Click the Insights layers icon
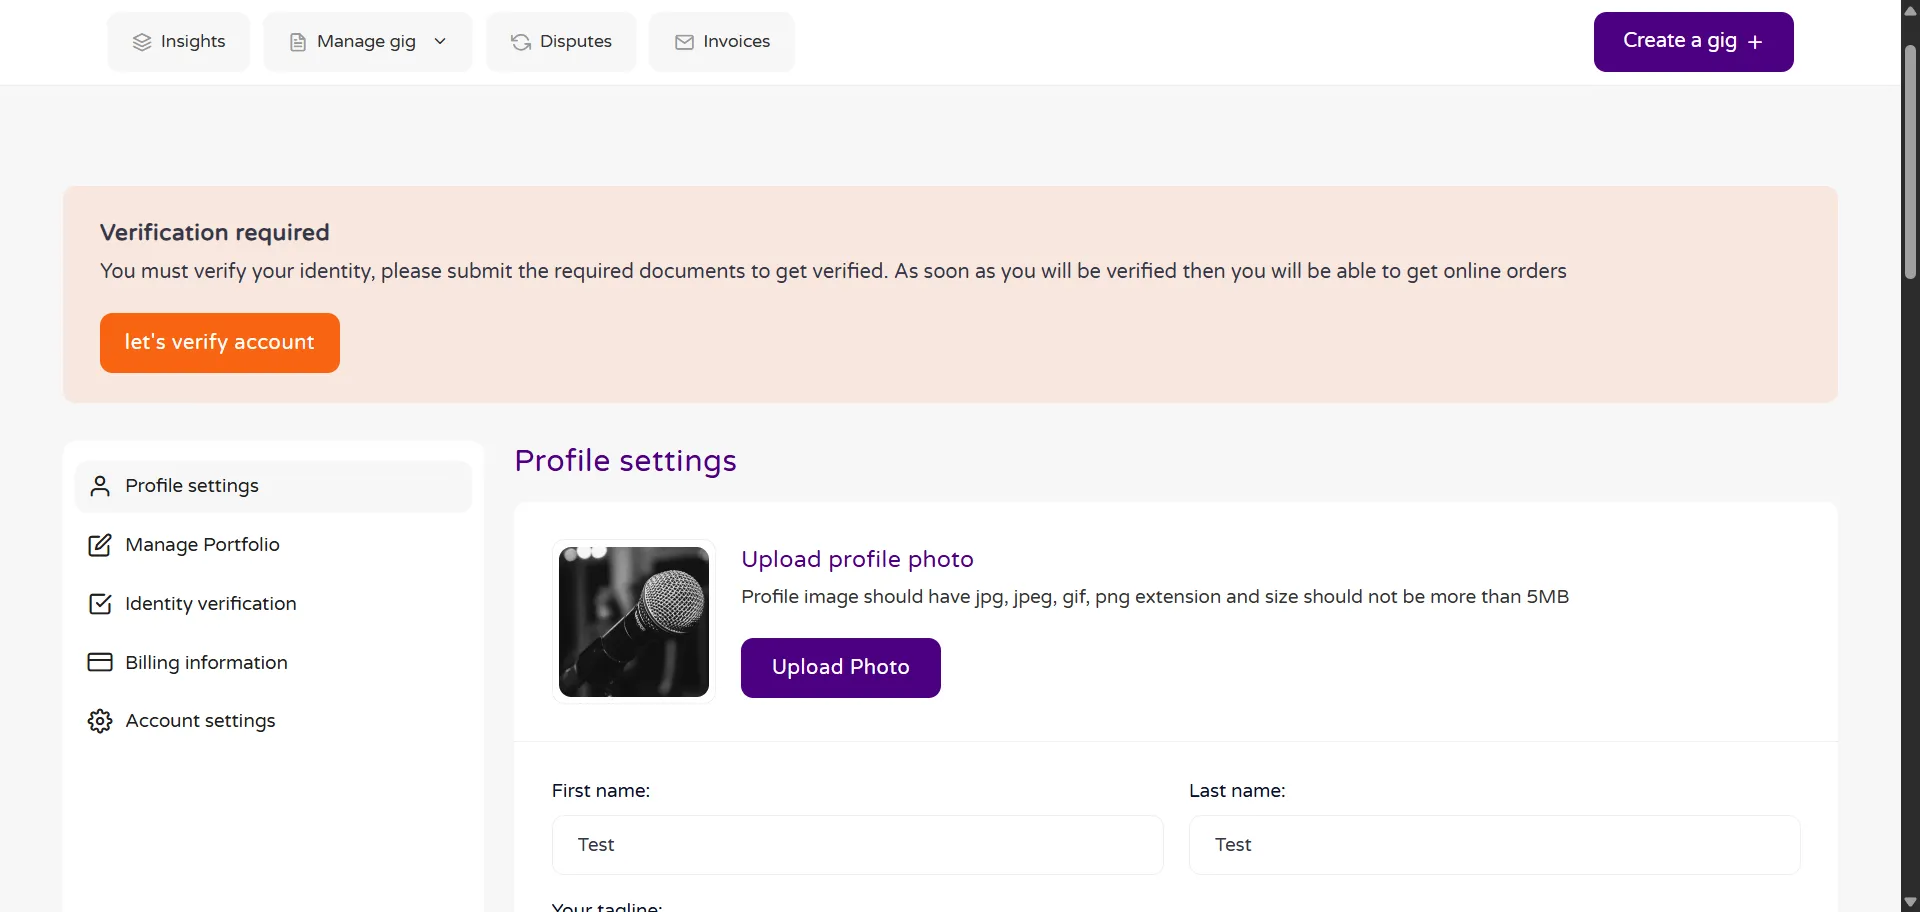 click(142, 42)
